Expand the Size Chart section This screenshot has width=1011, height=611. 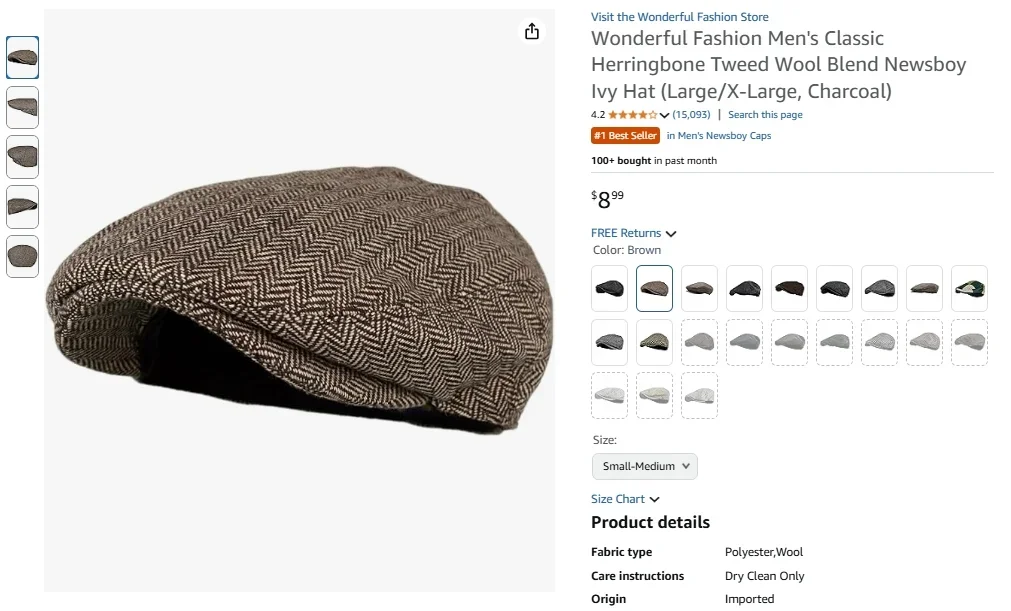click(625, 498)
